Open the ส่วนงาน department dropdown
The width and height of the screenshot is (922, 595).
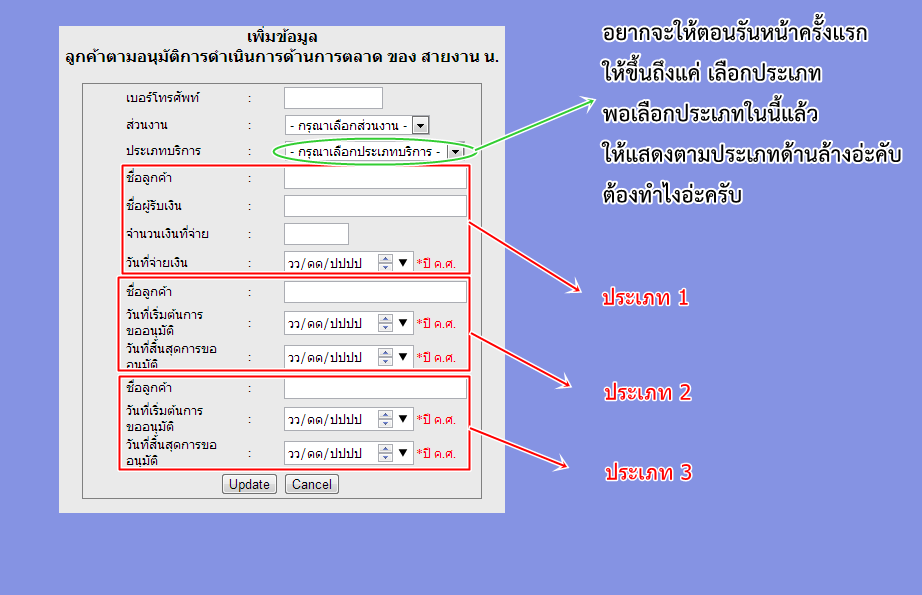[357, 125]
